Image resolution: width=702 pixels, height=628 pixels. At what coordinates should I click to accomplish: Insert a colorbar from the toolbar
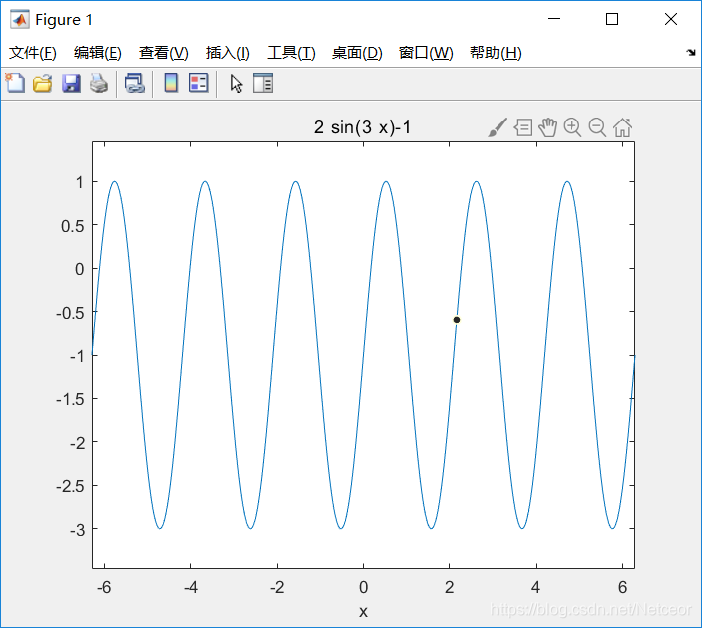pyautogui.click(x=171, y=83)
